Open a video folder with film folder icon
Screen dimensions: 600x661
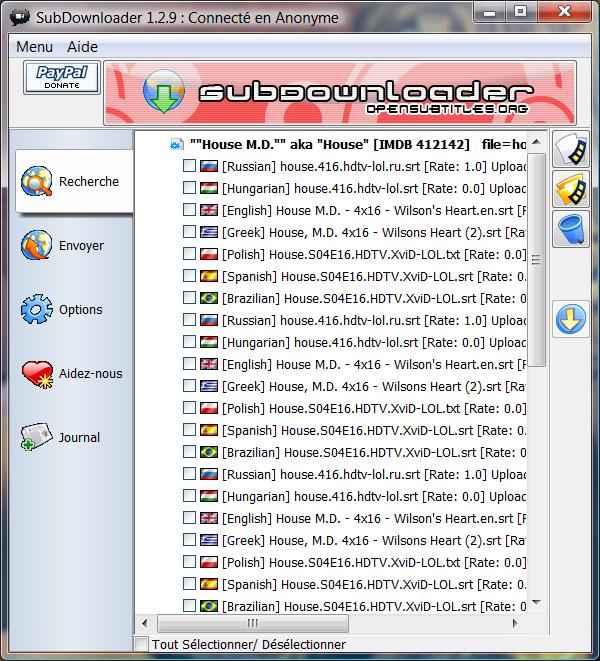point(571,190)
